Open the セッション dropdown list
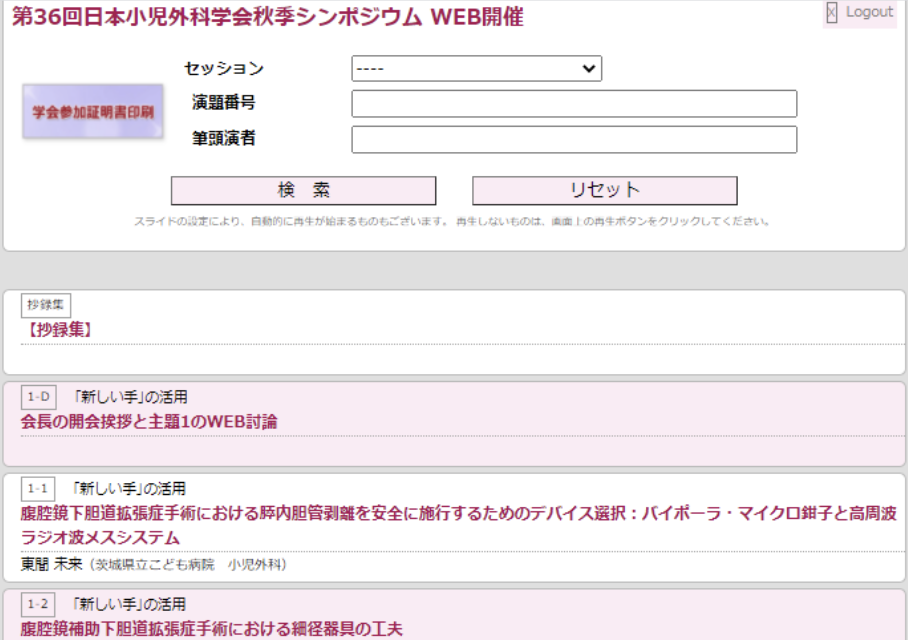The height and width of the screenshot is (640, 908). [476, 69]
